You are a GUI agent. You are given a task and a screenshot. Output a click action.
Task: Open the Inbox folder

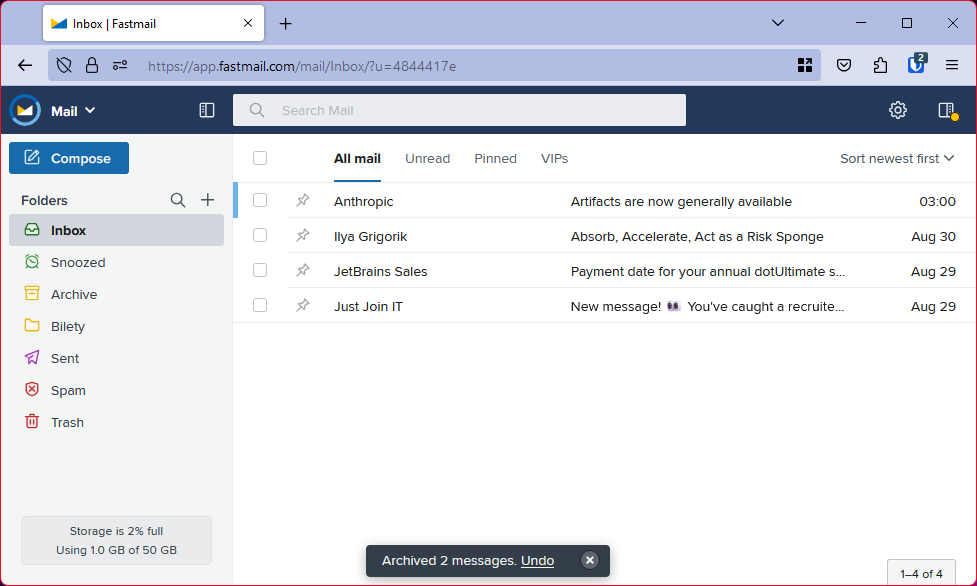point(117,230)
